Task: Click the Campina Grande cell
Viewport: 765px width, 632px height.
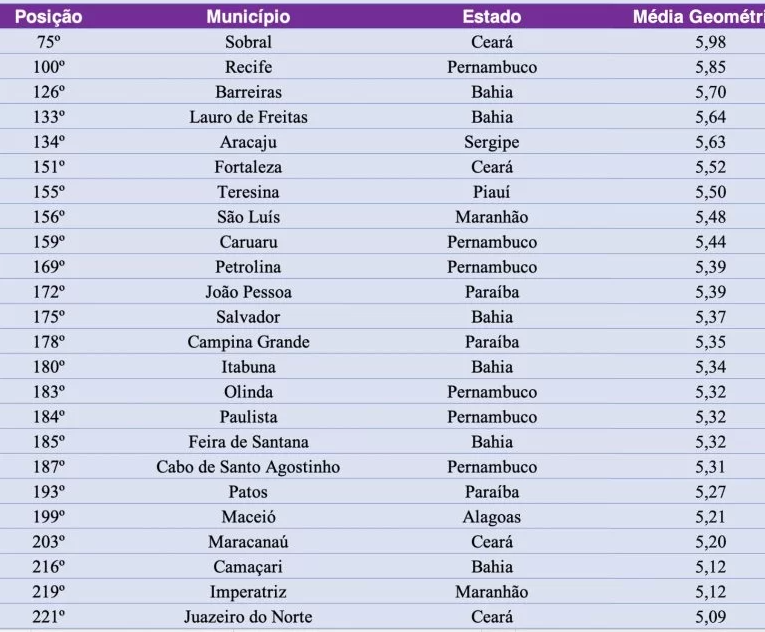Action: pos(248,342)
